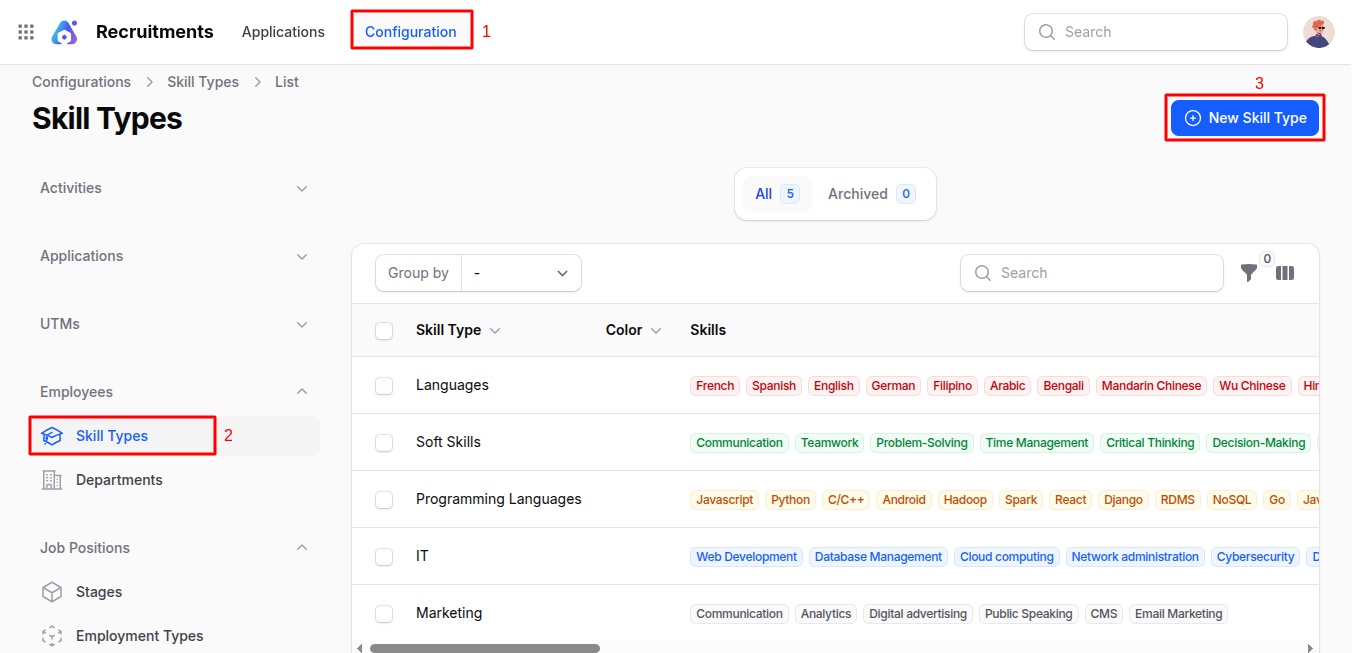The height and width of the screenshot is (653, 1352).
Task: Click the Recruitments app logo icon
Action: click(x=65, y=32)
